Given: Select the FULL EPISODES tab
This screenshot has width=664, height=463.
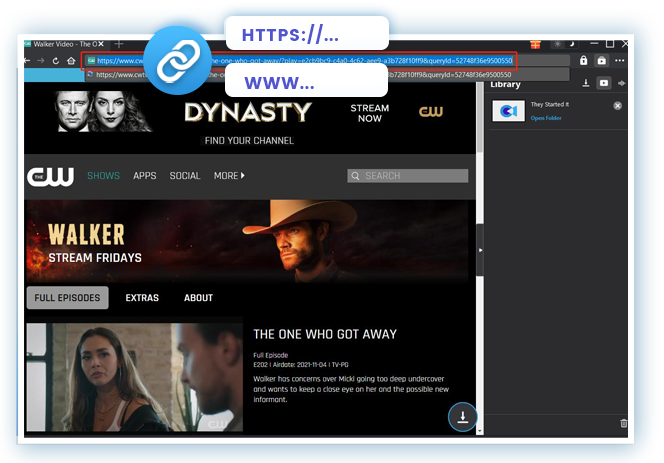Looking at the screenshot, I should [67, 298].
